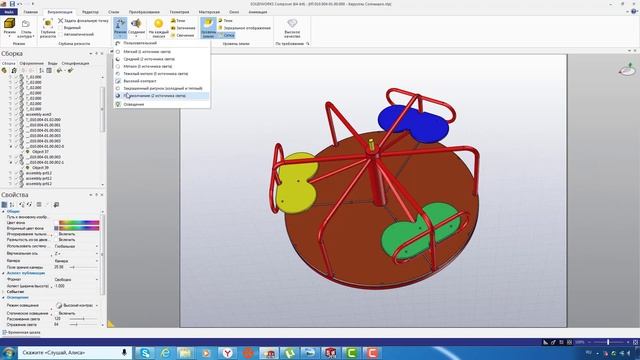640x360 pixels.
Task: Open Internet Explorer from taskbar
Action: coord(164,353)
